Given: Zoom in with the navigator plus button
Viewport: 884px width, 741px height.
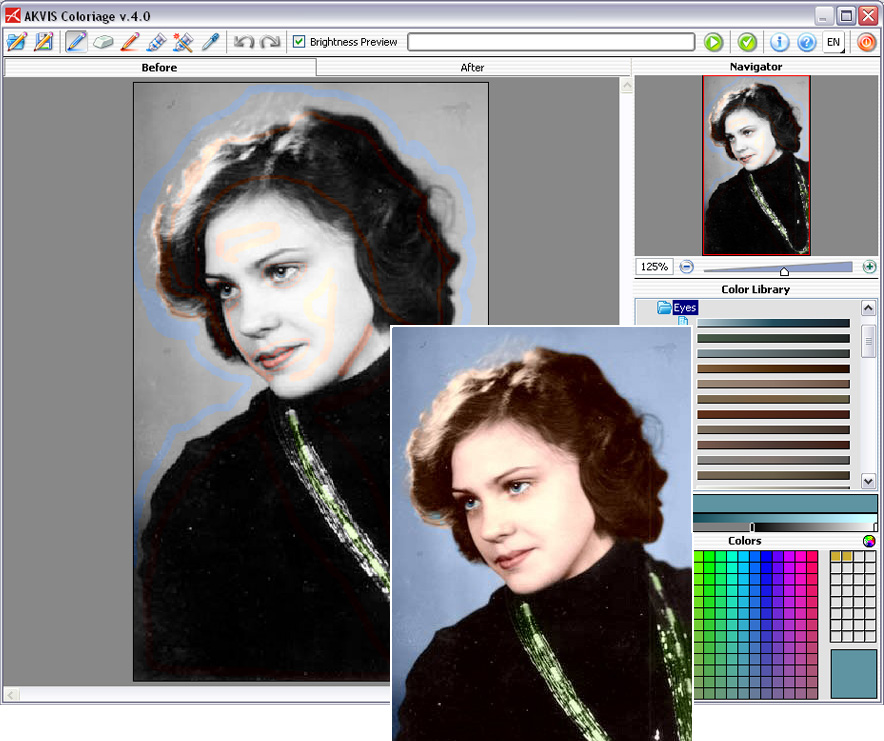Looking at the screenshot, I should (x=869, y=267).
